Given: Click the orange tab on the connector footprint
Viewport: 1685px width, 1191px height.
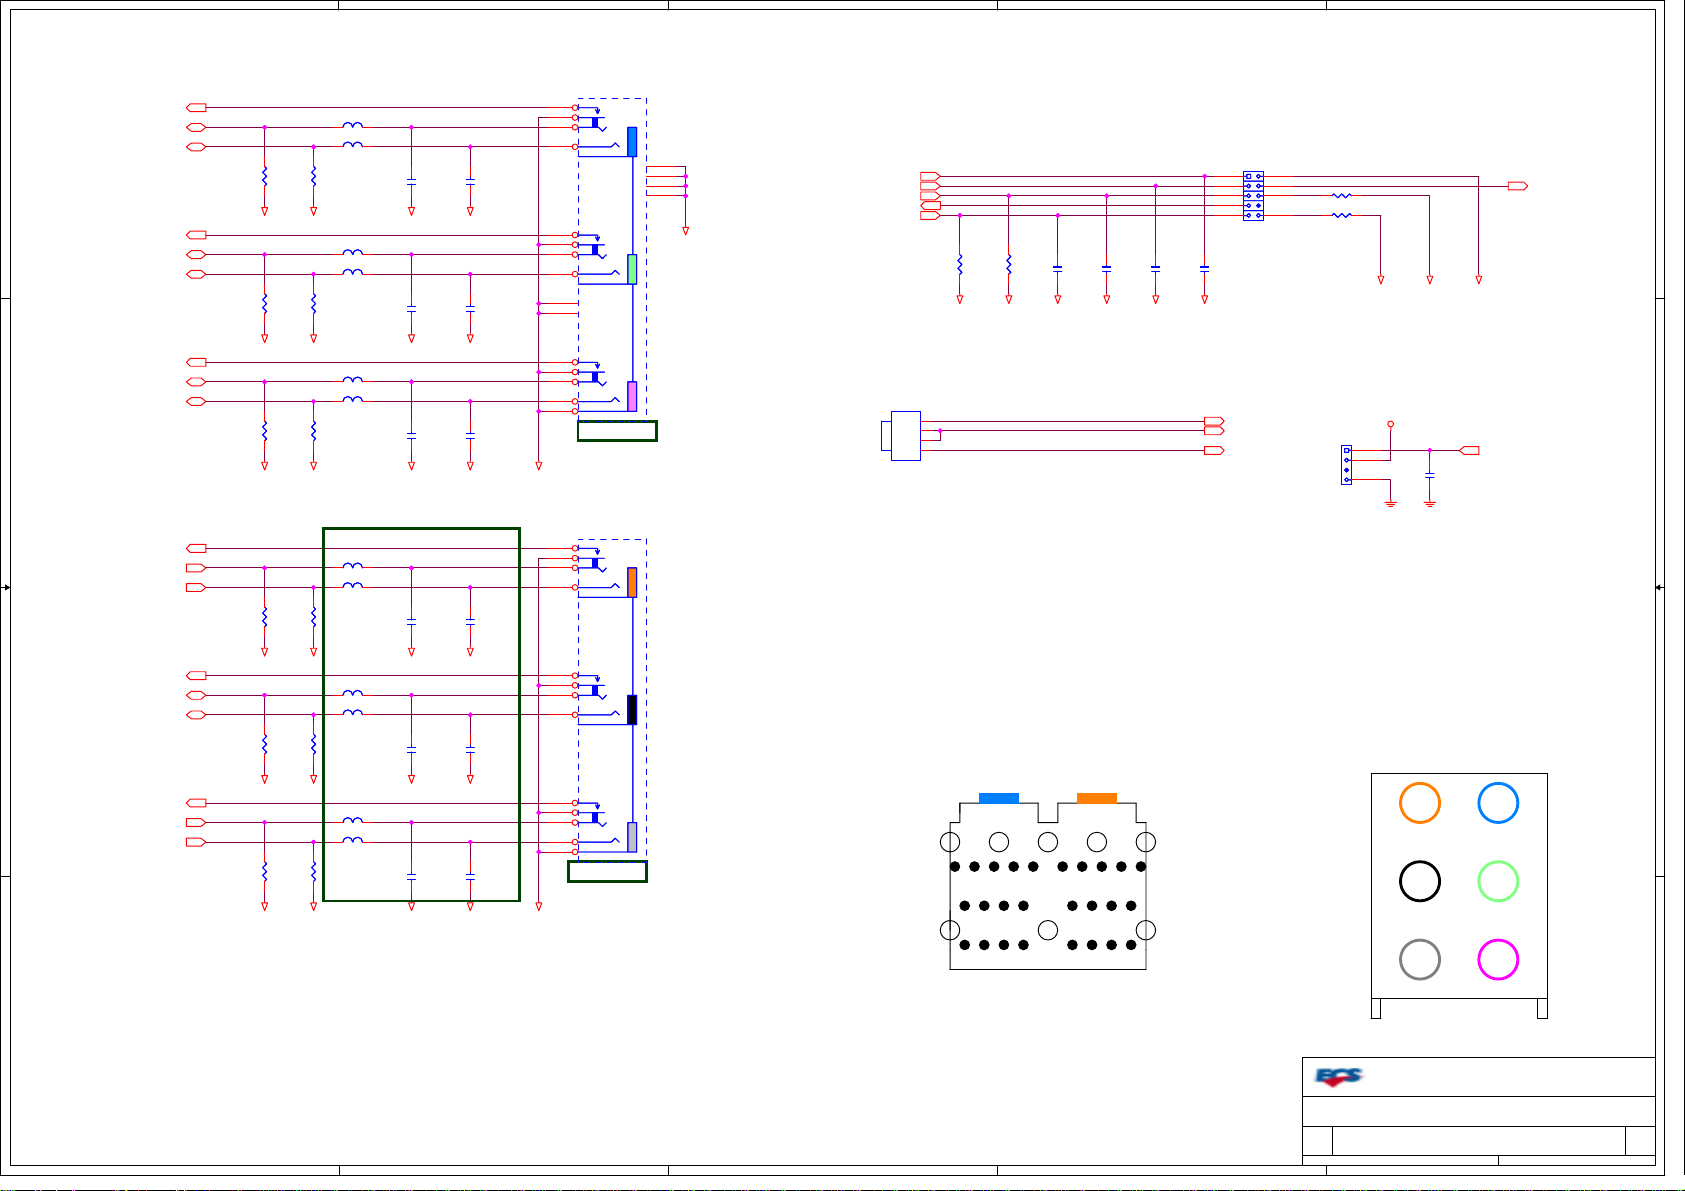Looking at the screenshot, I should [x=1097, y=798].
